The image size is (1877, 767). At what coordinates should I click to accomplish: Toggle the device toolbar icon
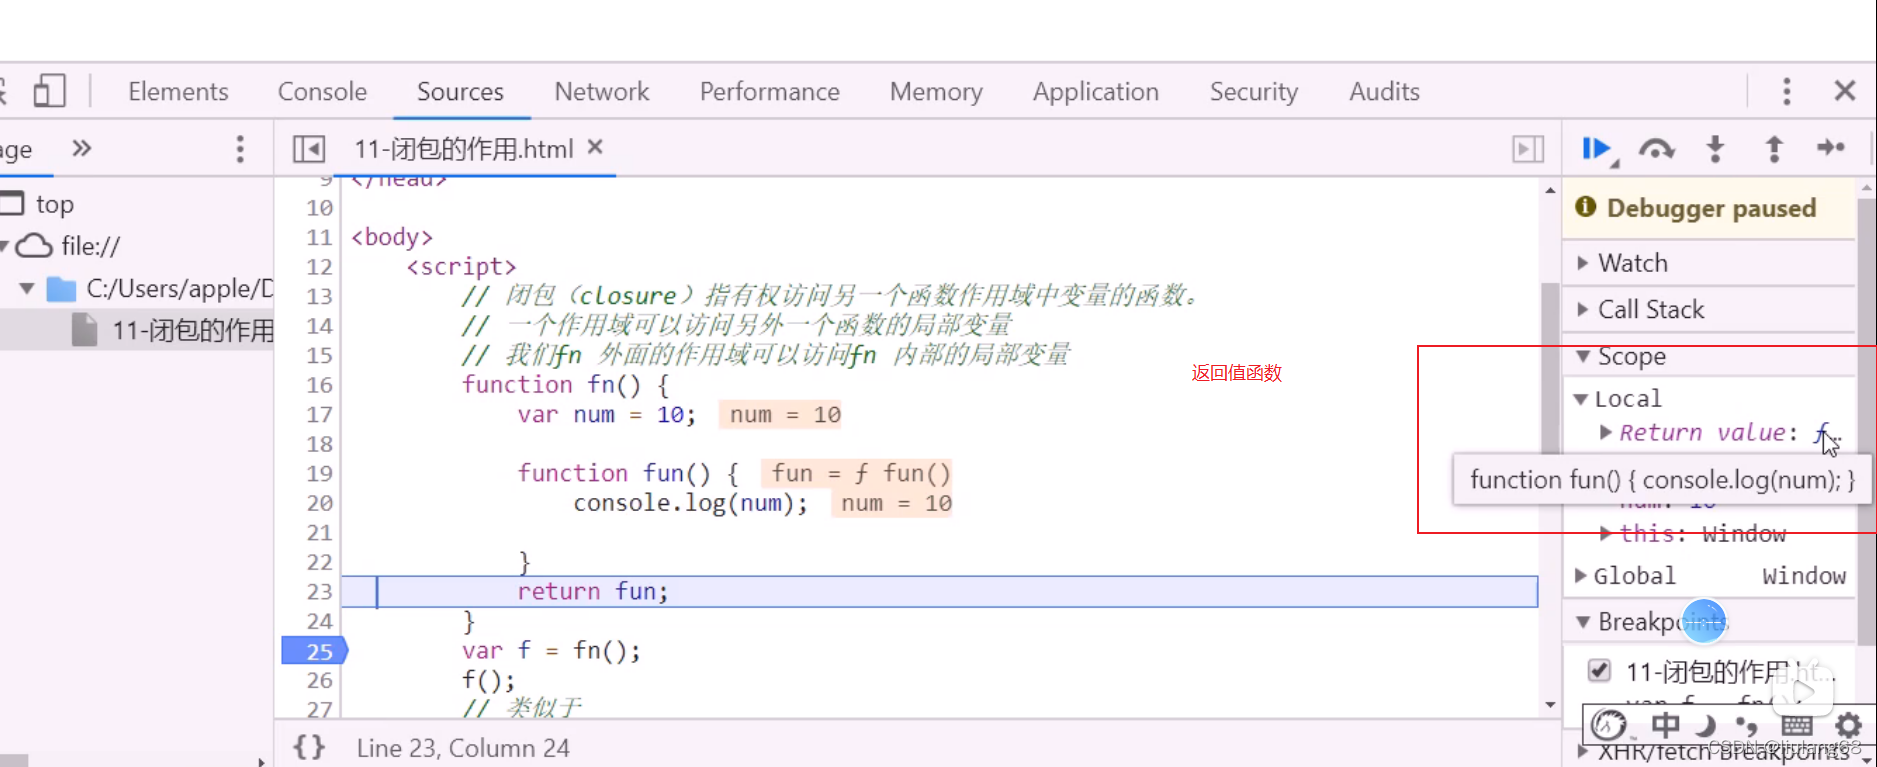[49, 91]
